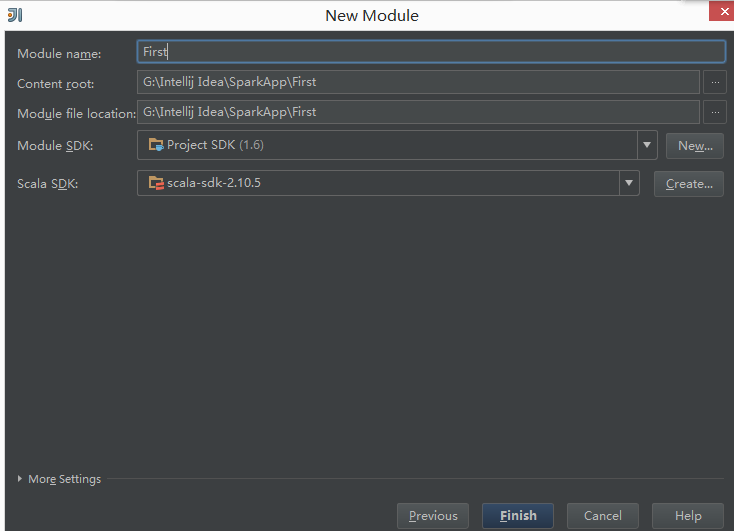Screen dimensions: 734x531
Task: Click the New Module title text
Action: (x=372, y=15)
